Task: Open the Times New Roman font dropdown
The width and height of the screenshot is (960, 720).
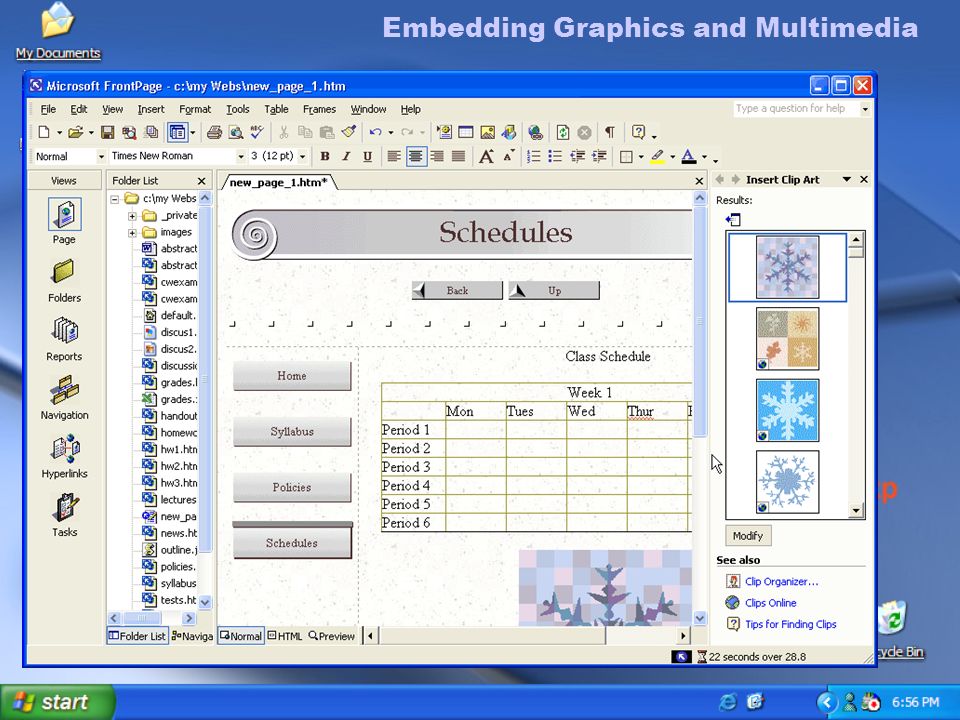Action: pyautogui.click(x=241, y=157)
